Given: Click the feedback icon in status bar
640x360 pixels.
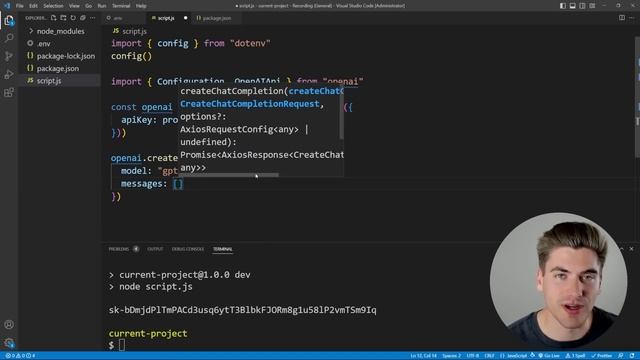Looking at the screenshot, I should [x=620, y=356].
